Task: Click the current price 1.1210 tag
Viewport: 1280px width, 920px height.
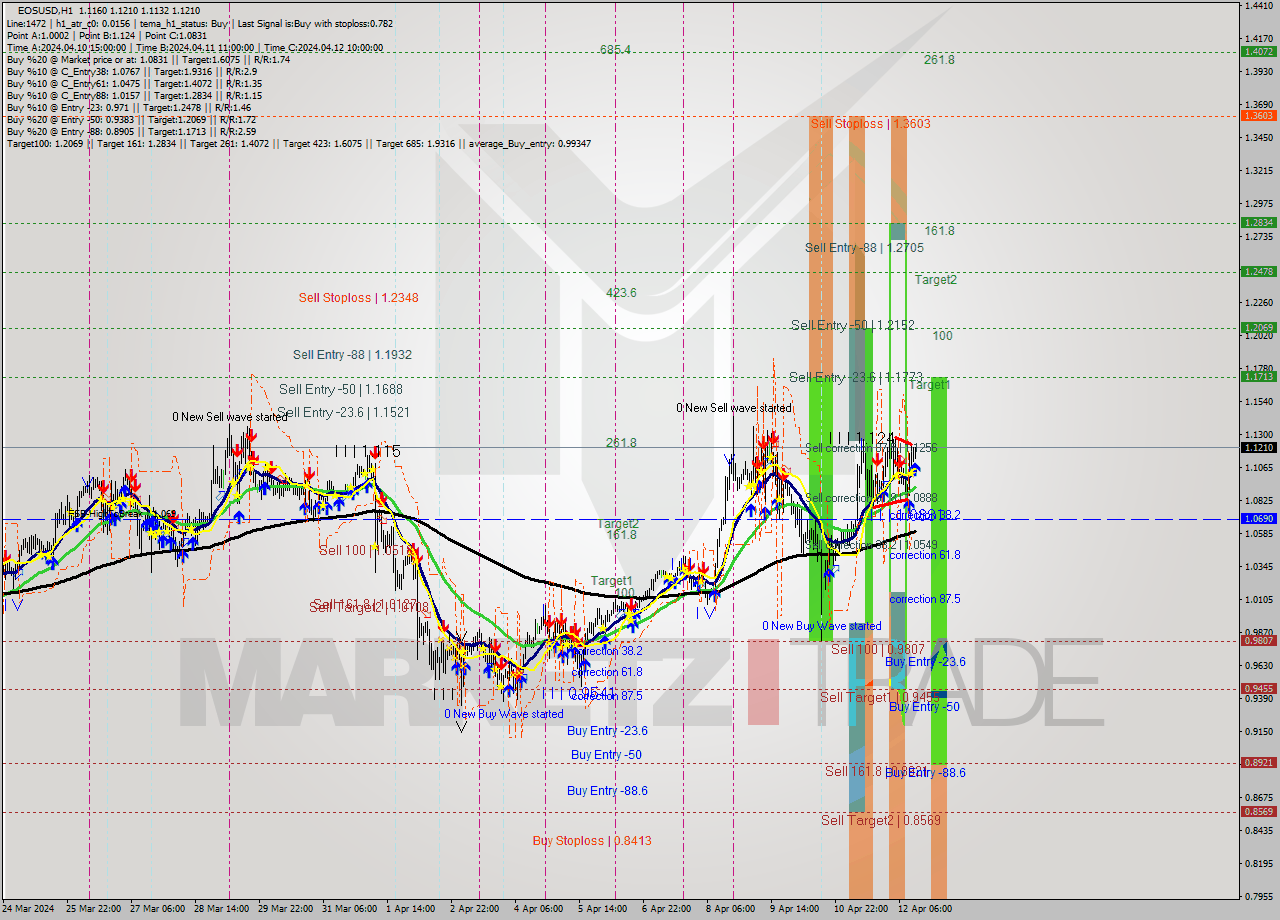Action: pos(1257,448)
